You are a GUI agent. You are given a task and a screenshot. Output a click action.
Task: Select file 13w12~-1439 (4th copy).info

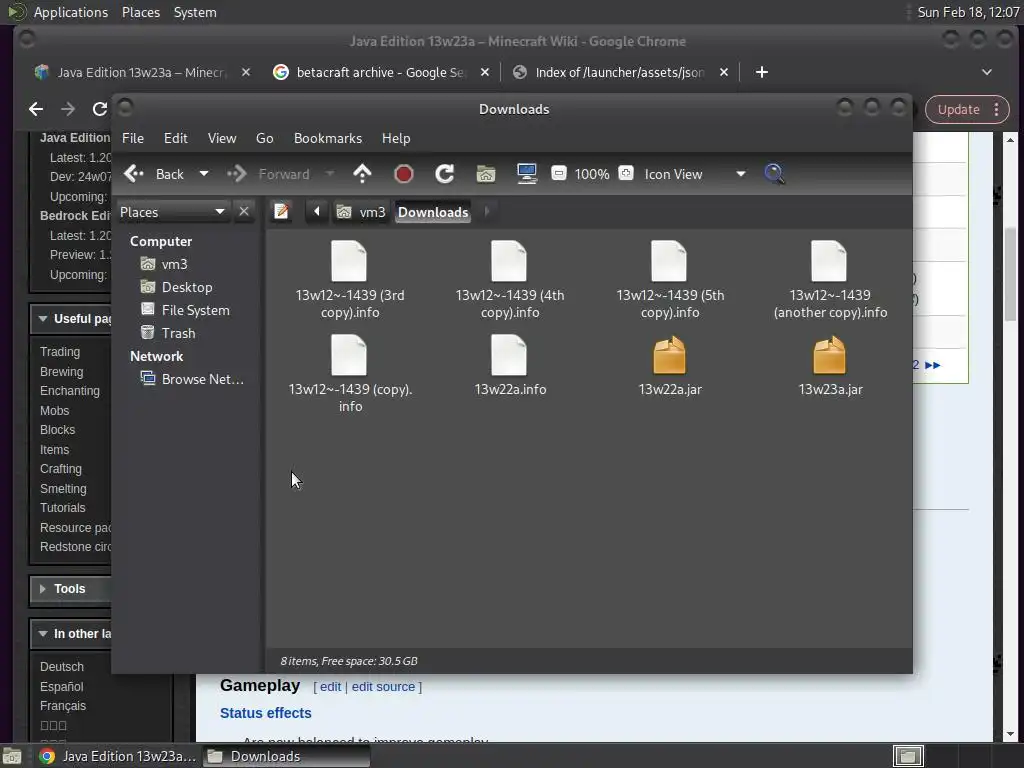pyautogui.click(x=509, y=280)
